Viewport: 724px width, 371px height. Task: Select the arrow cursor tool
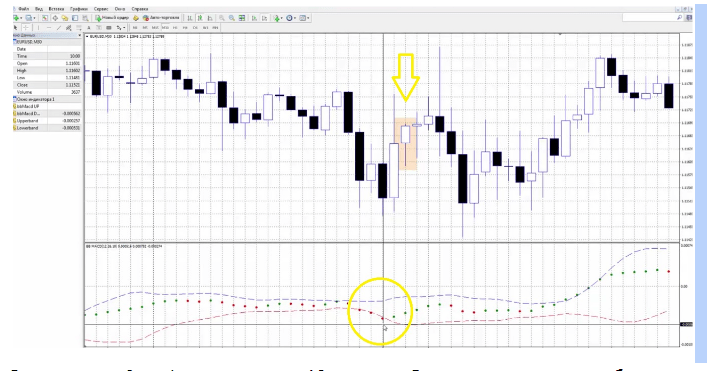tap(15, 27)
